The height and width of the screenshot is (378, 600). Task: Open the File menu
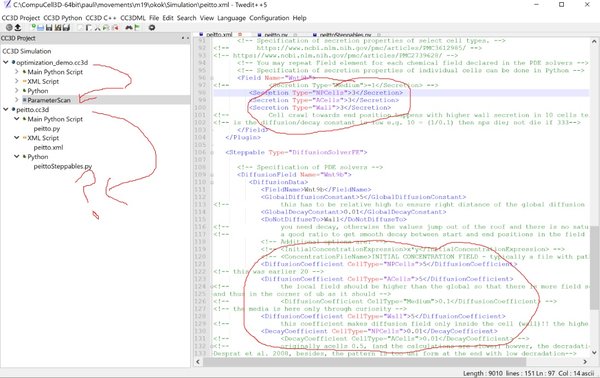click(154, 18)
